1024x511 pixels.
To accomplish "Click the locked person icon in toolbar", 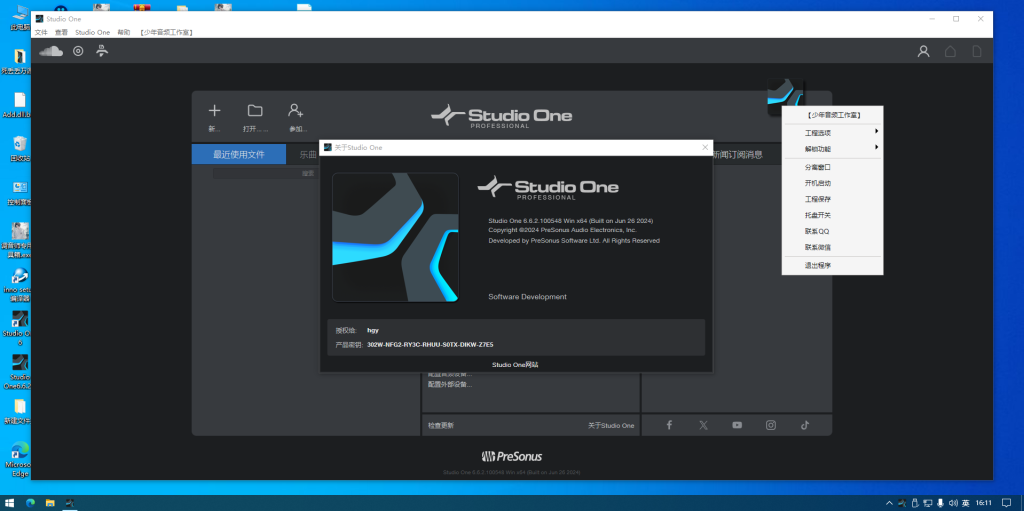I will [102, 50].
